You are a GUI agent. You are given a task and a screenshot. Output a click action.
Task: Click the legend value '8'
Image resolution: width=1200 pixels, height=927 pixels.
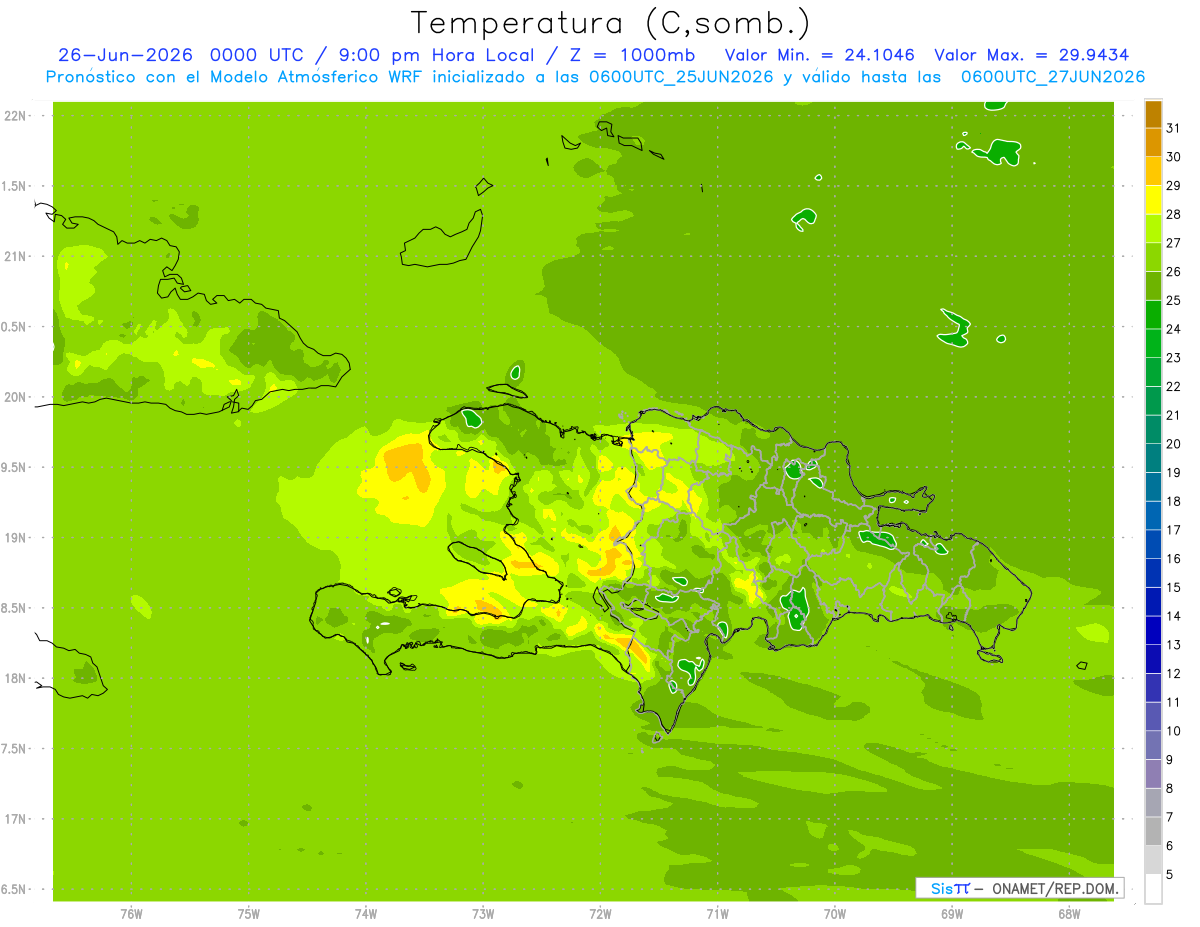click(1170, 789)
